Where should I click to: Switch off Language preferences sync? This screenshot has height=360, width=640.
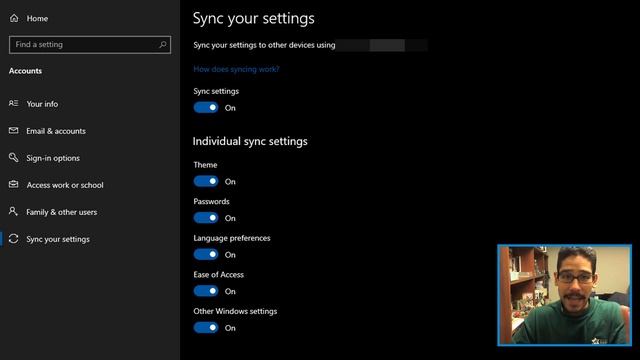pos(206,255)
